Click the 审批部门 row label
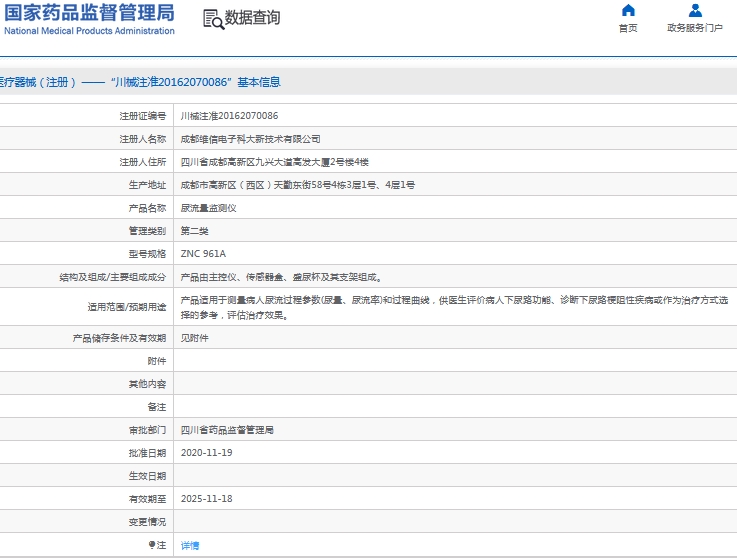The height and width of the screenshot is (560, 737). pyautogui.click(x=148, y=430)
